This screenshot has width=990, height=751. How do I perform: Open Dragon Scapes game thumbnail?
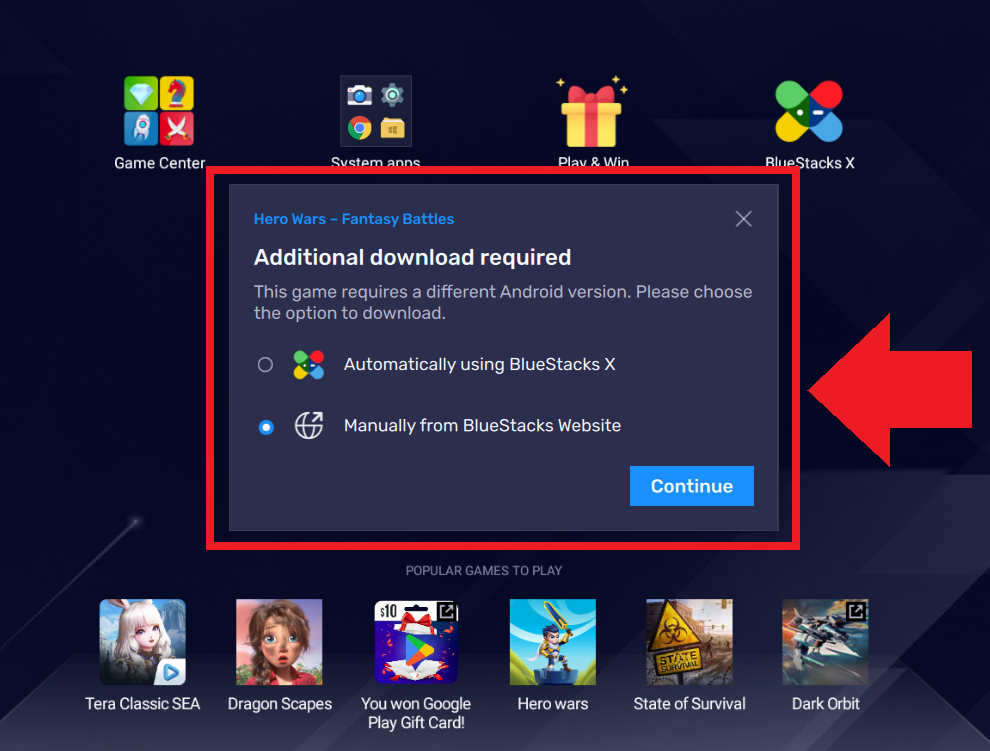click(279, 642)
